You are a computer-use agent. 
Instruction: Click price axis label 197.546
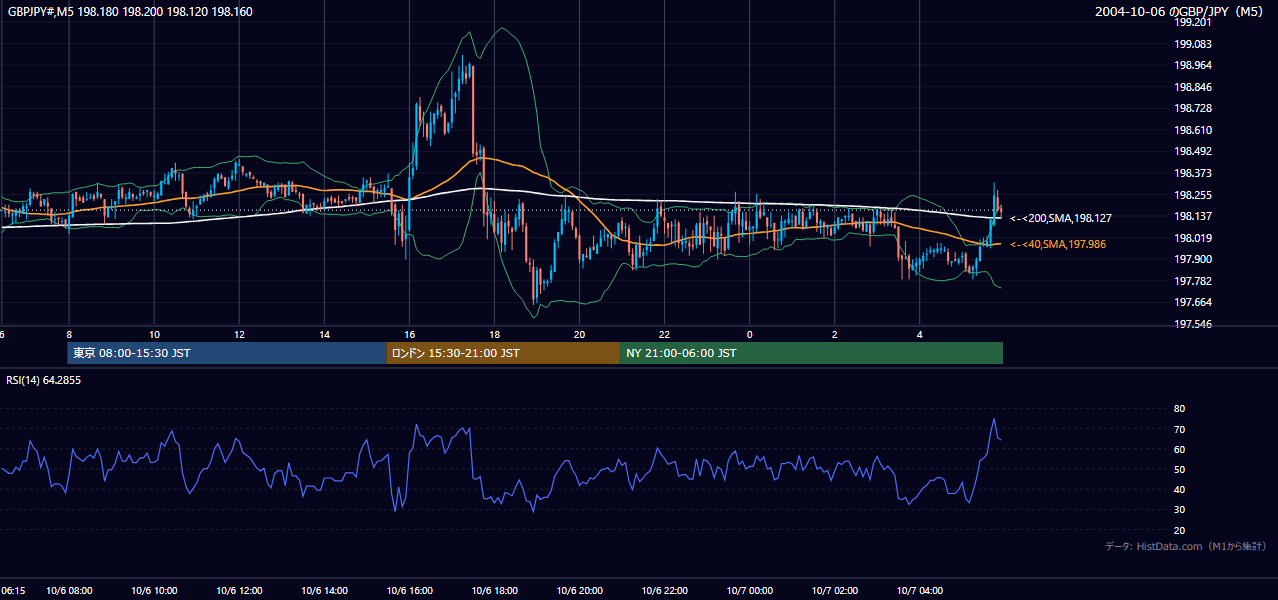coord(1192,324)
